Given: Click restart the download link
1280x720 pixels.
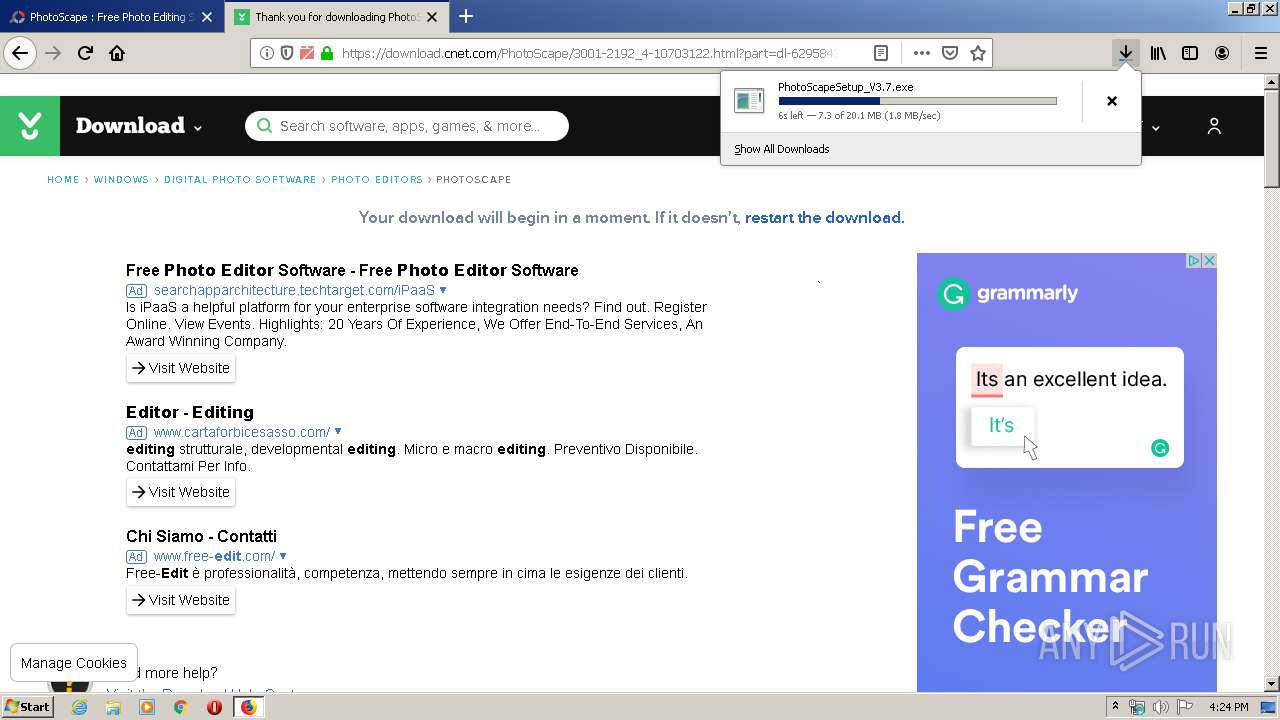Looking at the screenshot, I should tap(823, 217).
